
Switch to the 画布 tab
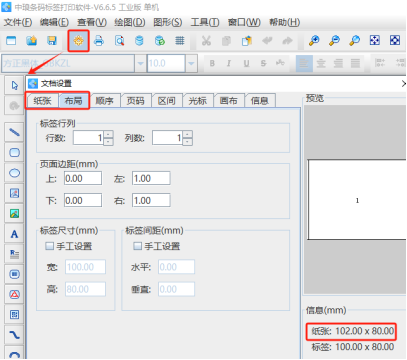tap(229, 101)
